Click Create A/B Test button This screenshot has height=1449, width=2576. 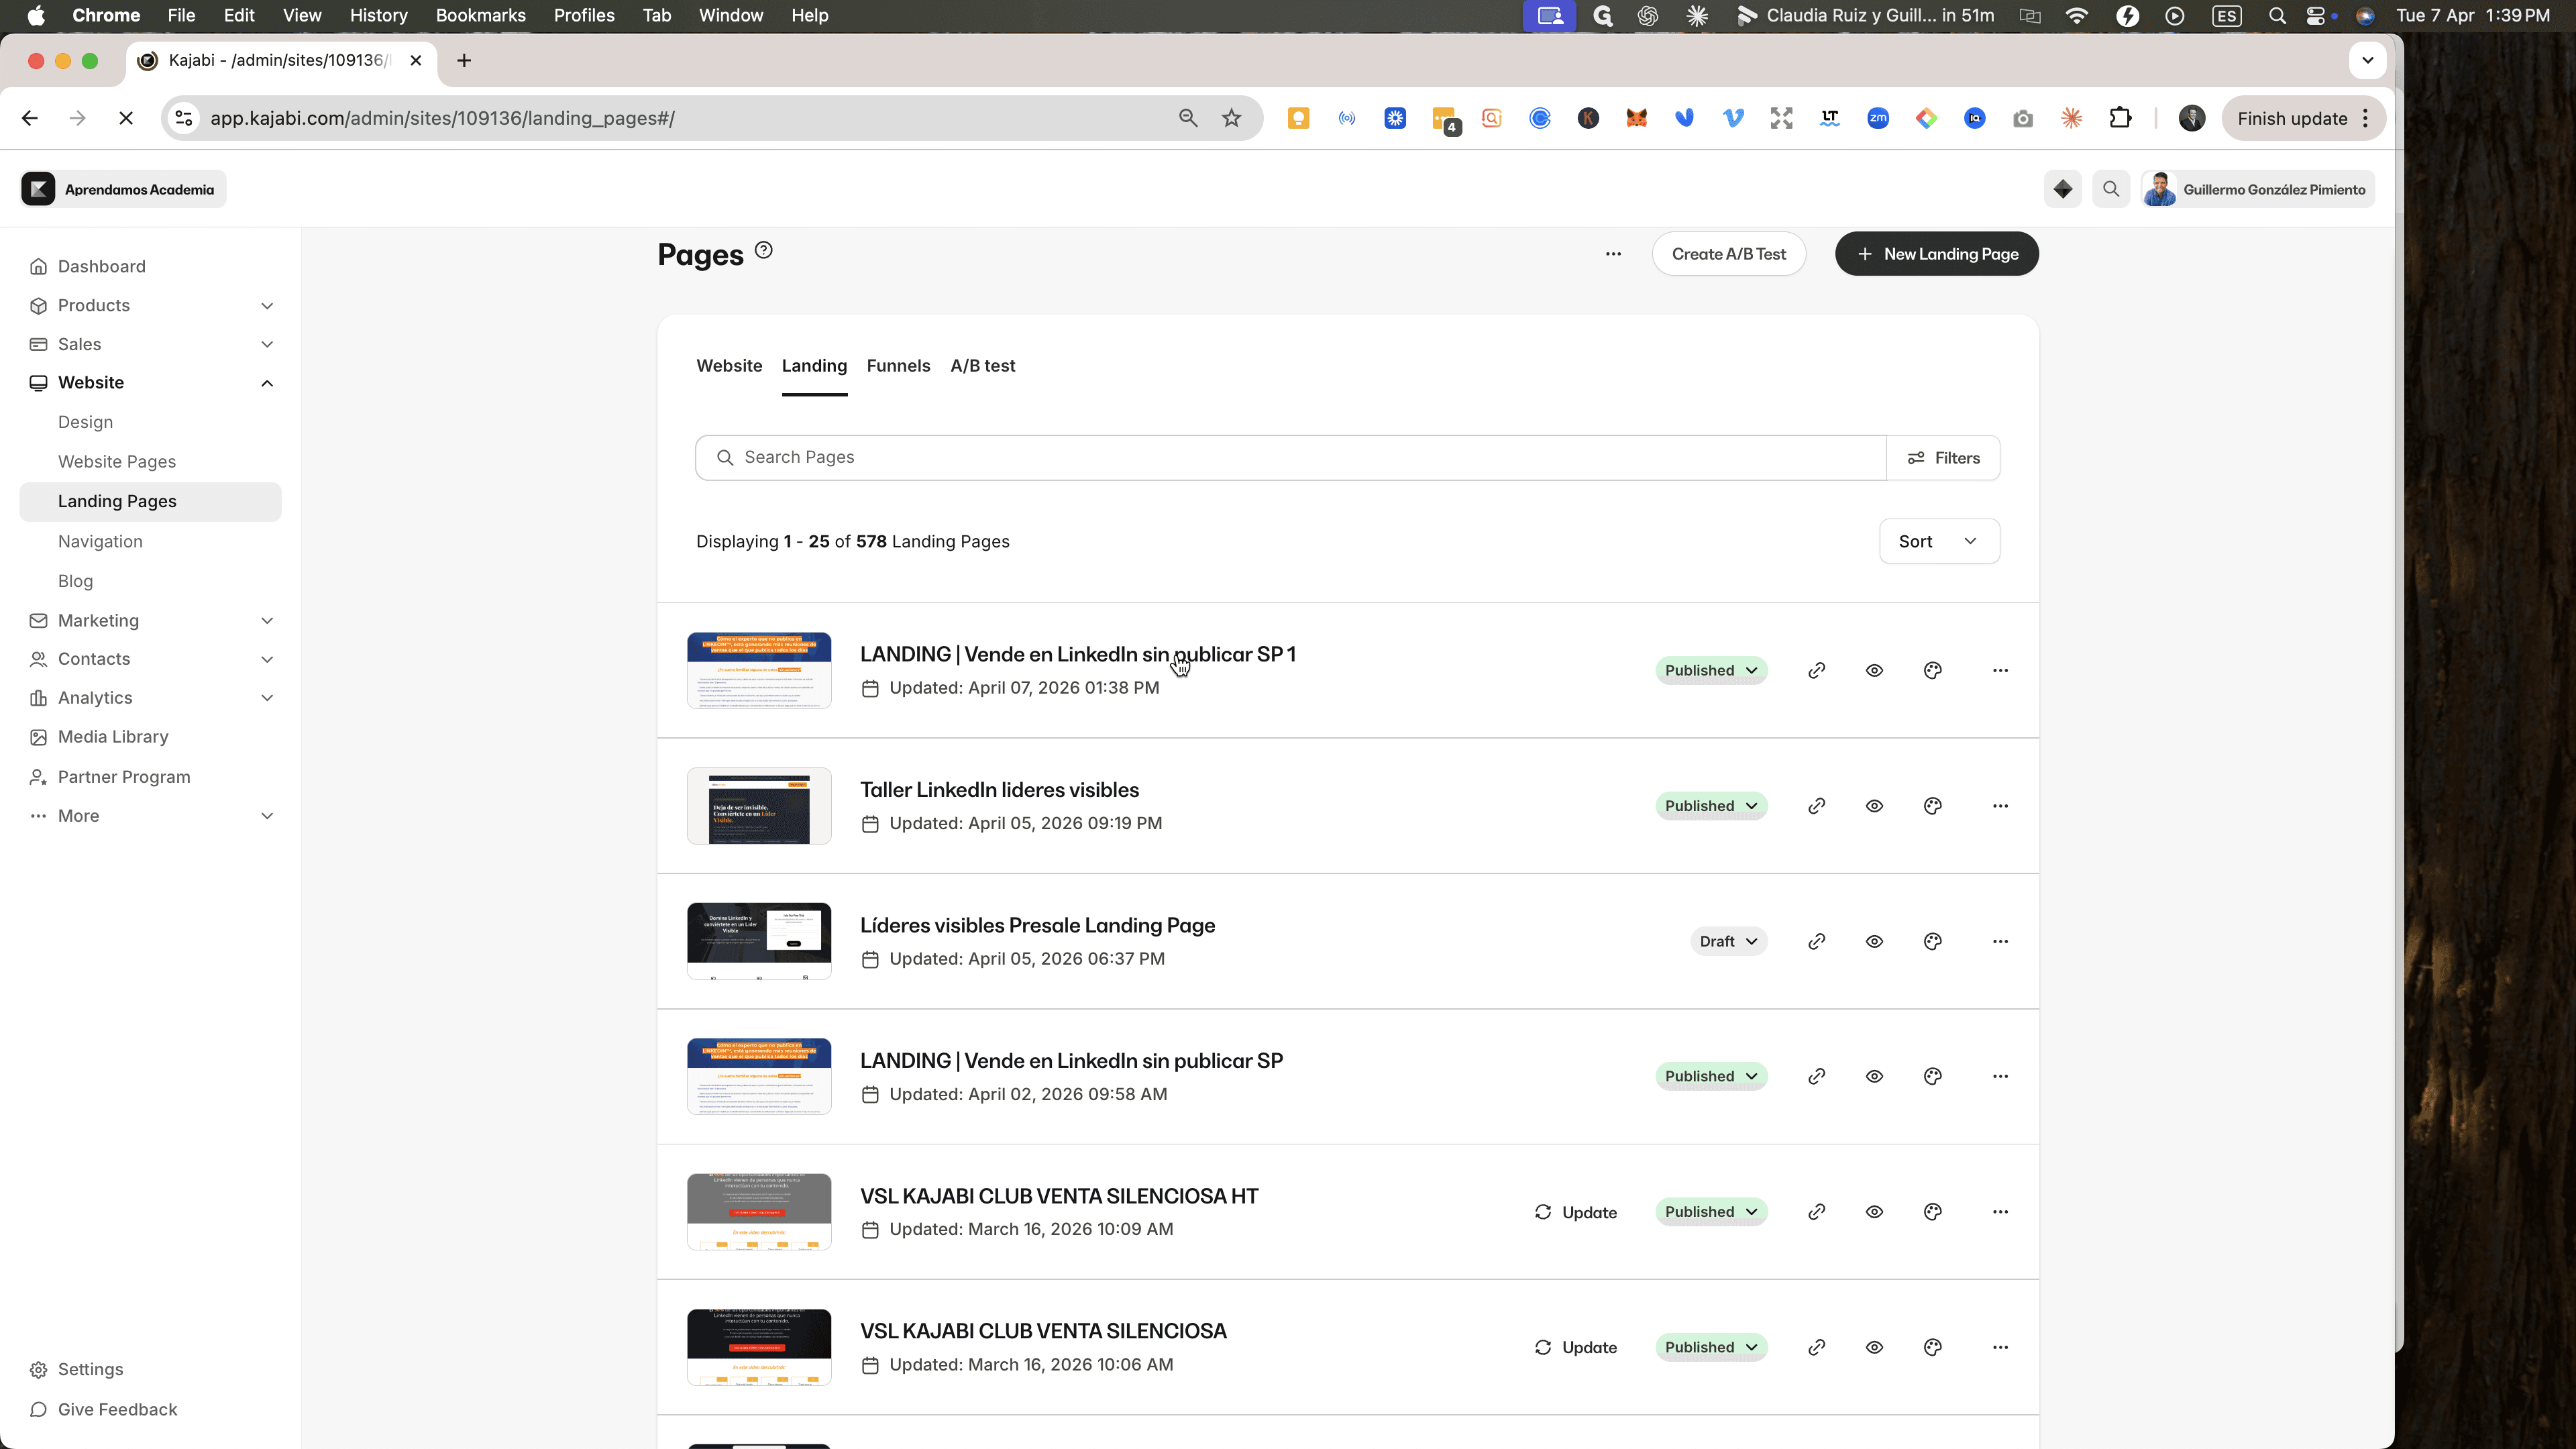[1728, 254]
